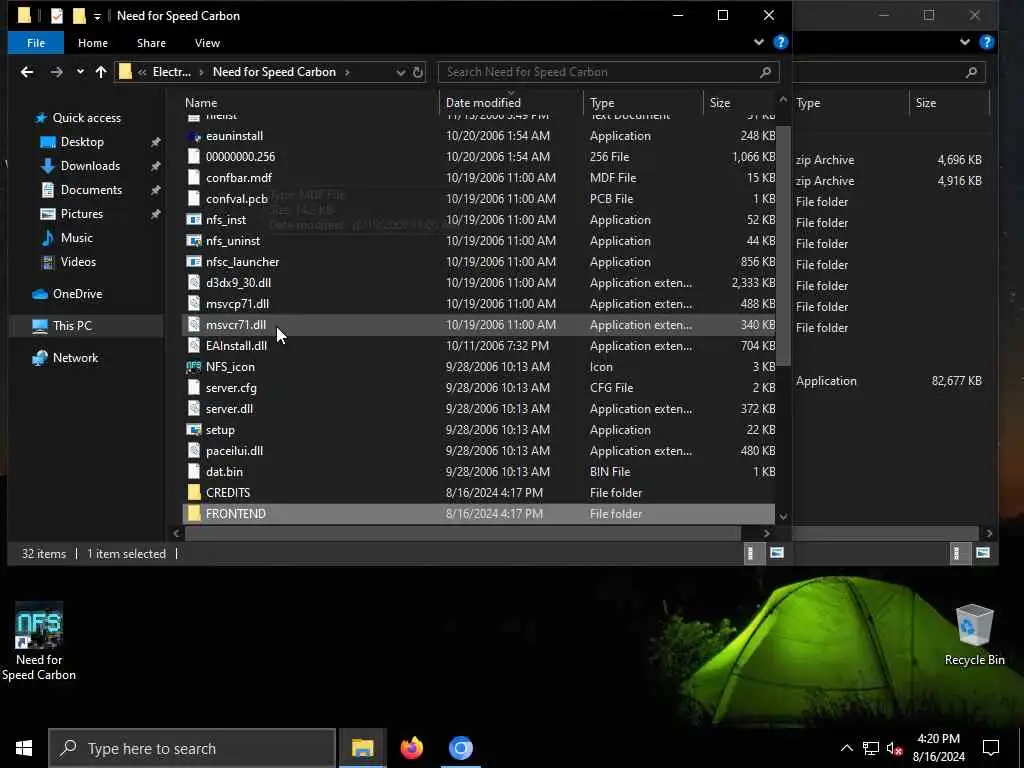Open the Home ribbon tab

(x=93, y=42)
